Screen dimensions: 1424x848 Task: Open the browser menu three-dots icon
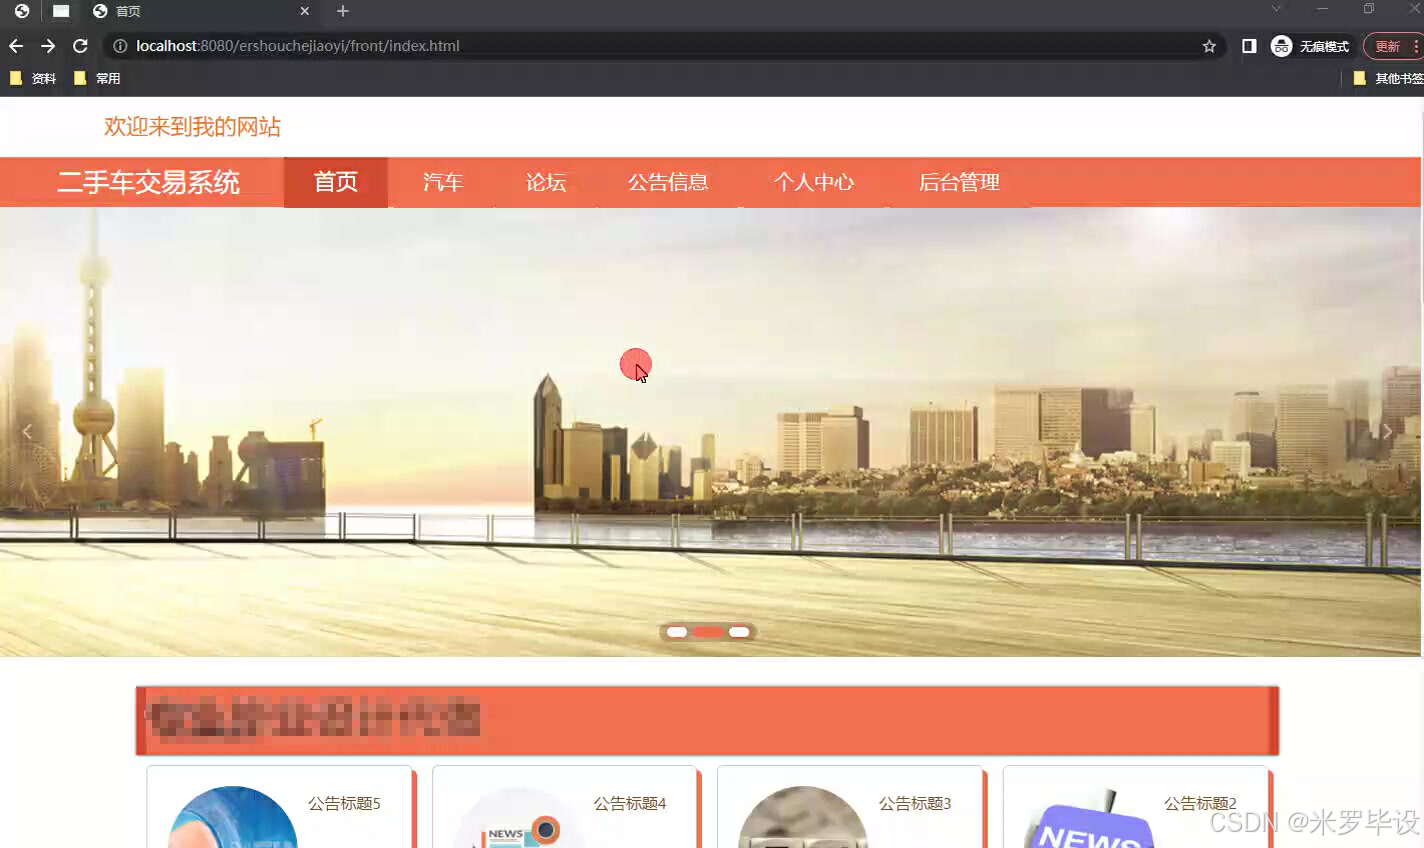(x=1416, y=46)
